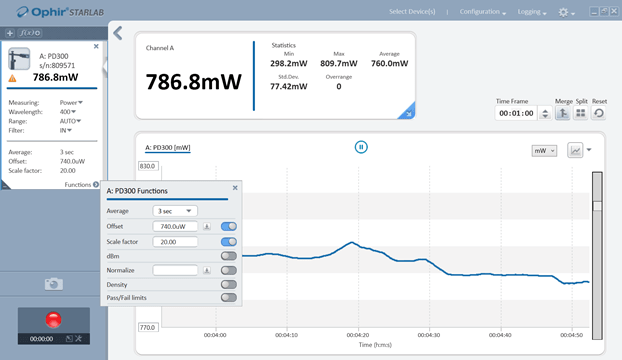This screenshot has height=360, width=622.
Task: Open the mW units dropdown
Action: 544,151
